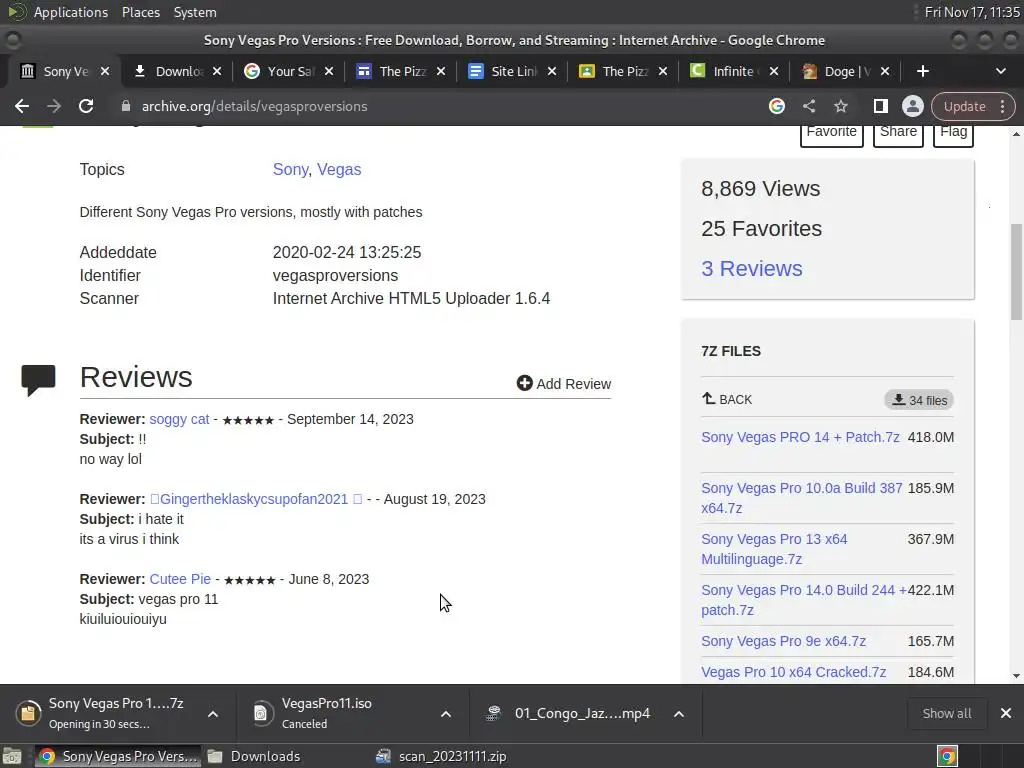Toggle the browser side panel icon

point(880,106)
